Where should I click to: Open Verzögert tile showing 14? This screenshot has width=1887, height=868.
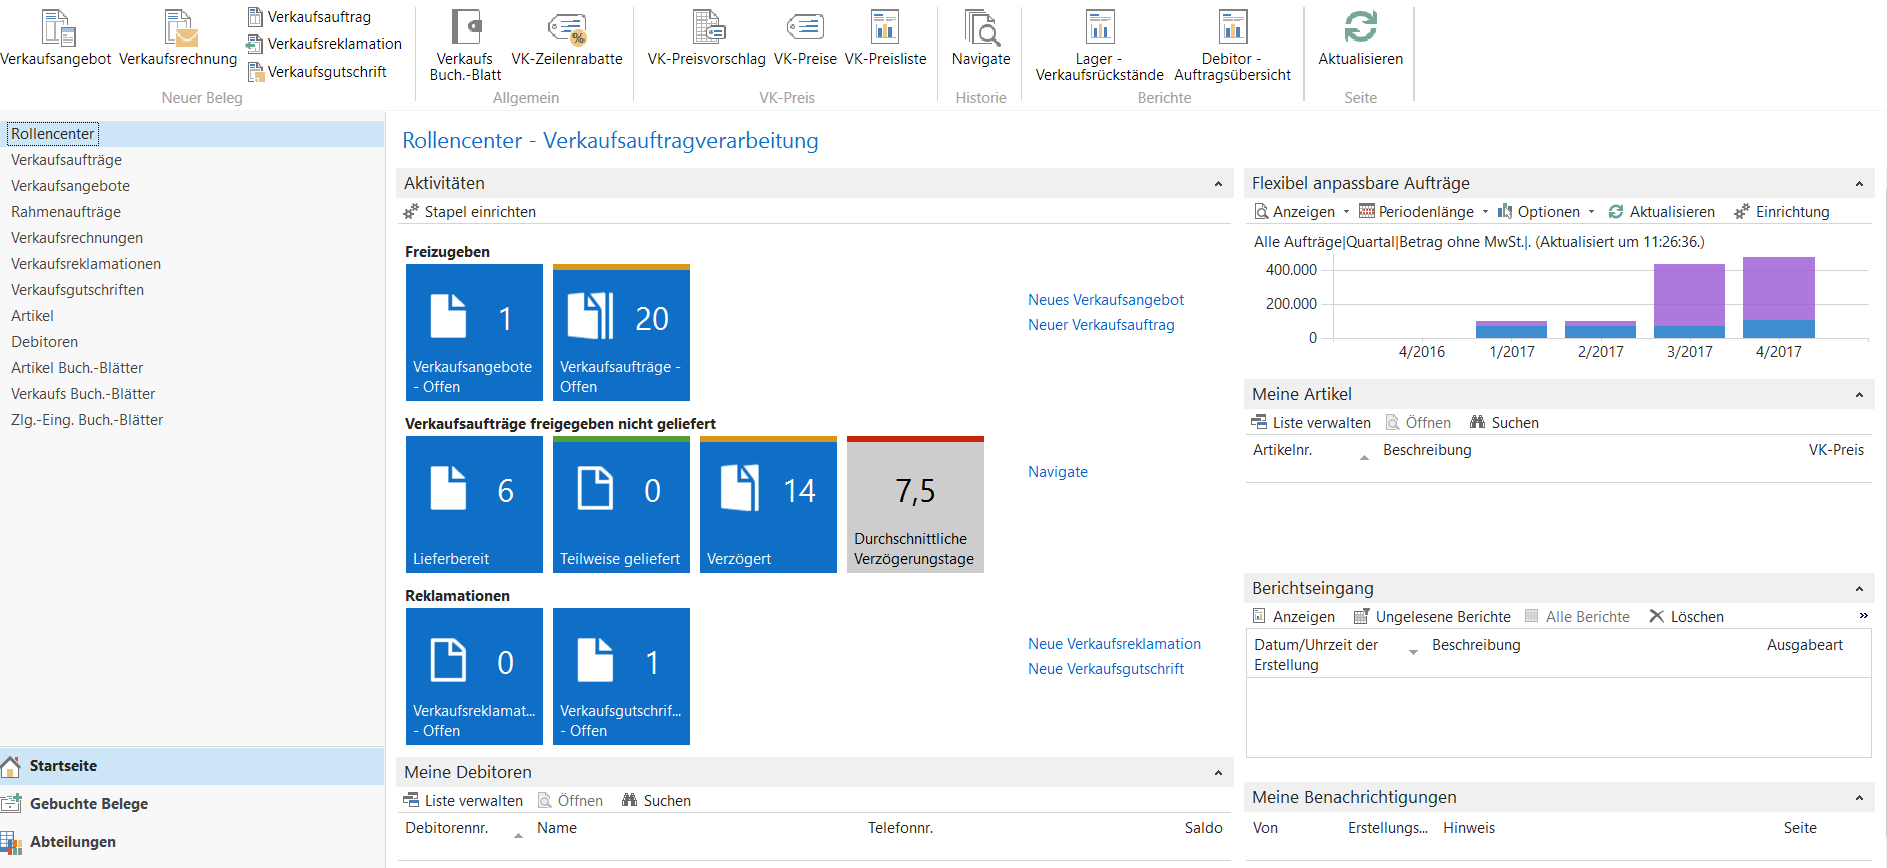(x=768, y=505)
